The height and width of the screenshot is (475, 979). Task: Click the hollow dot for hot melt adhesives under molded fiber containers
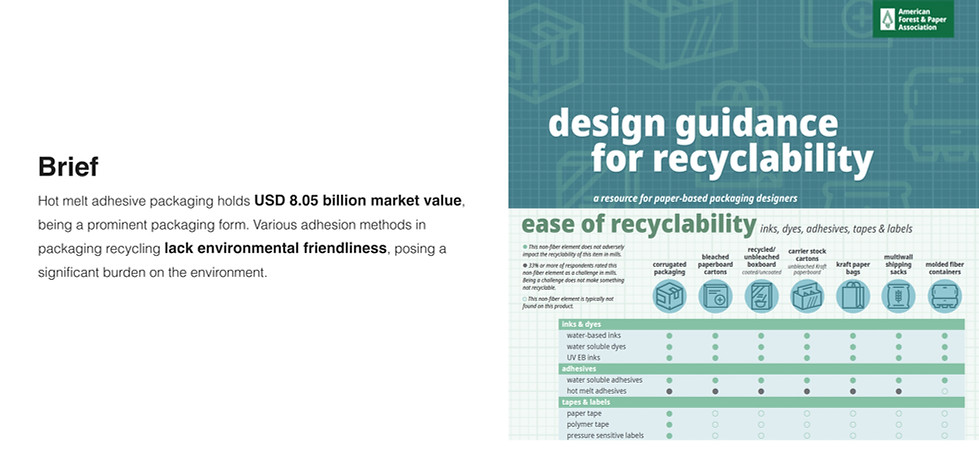945,391
